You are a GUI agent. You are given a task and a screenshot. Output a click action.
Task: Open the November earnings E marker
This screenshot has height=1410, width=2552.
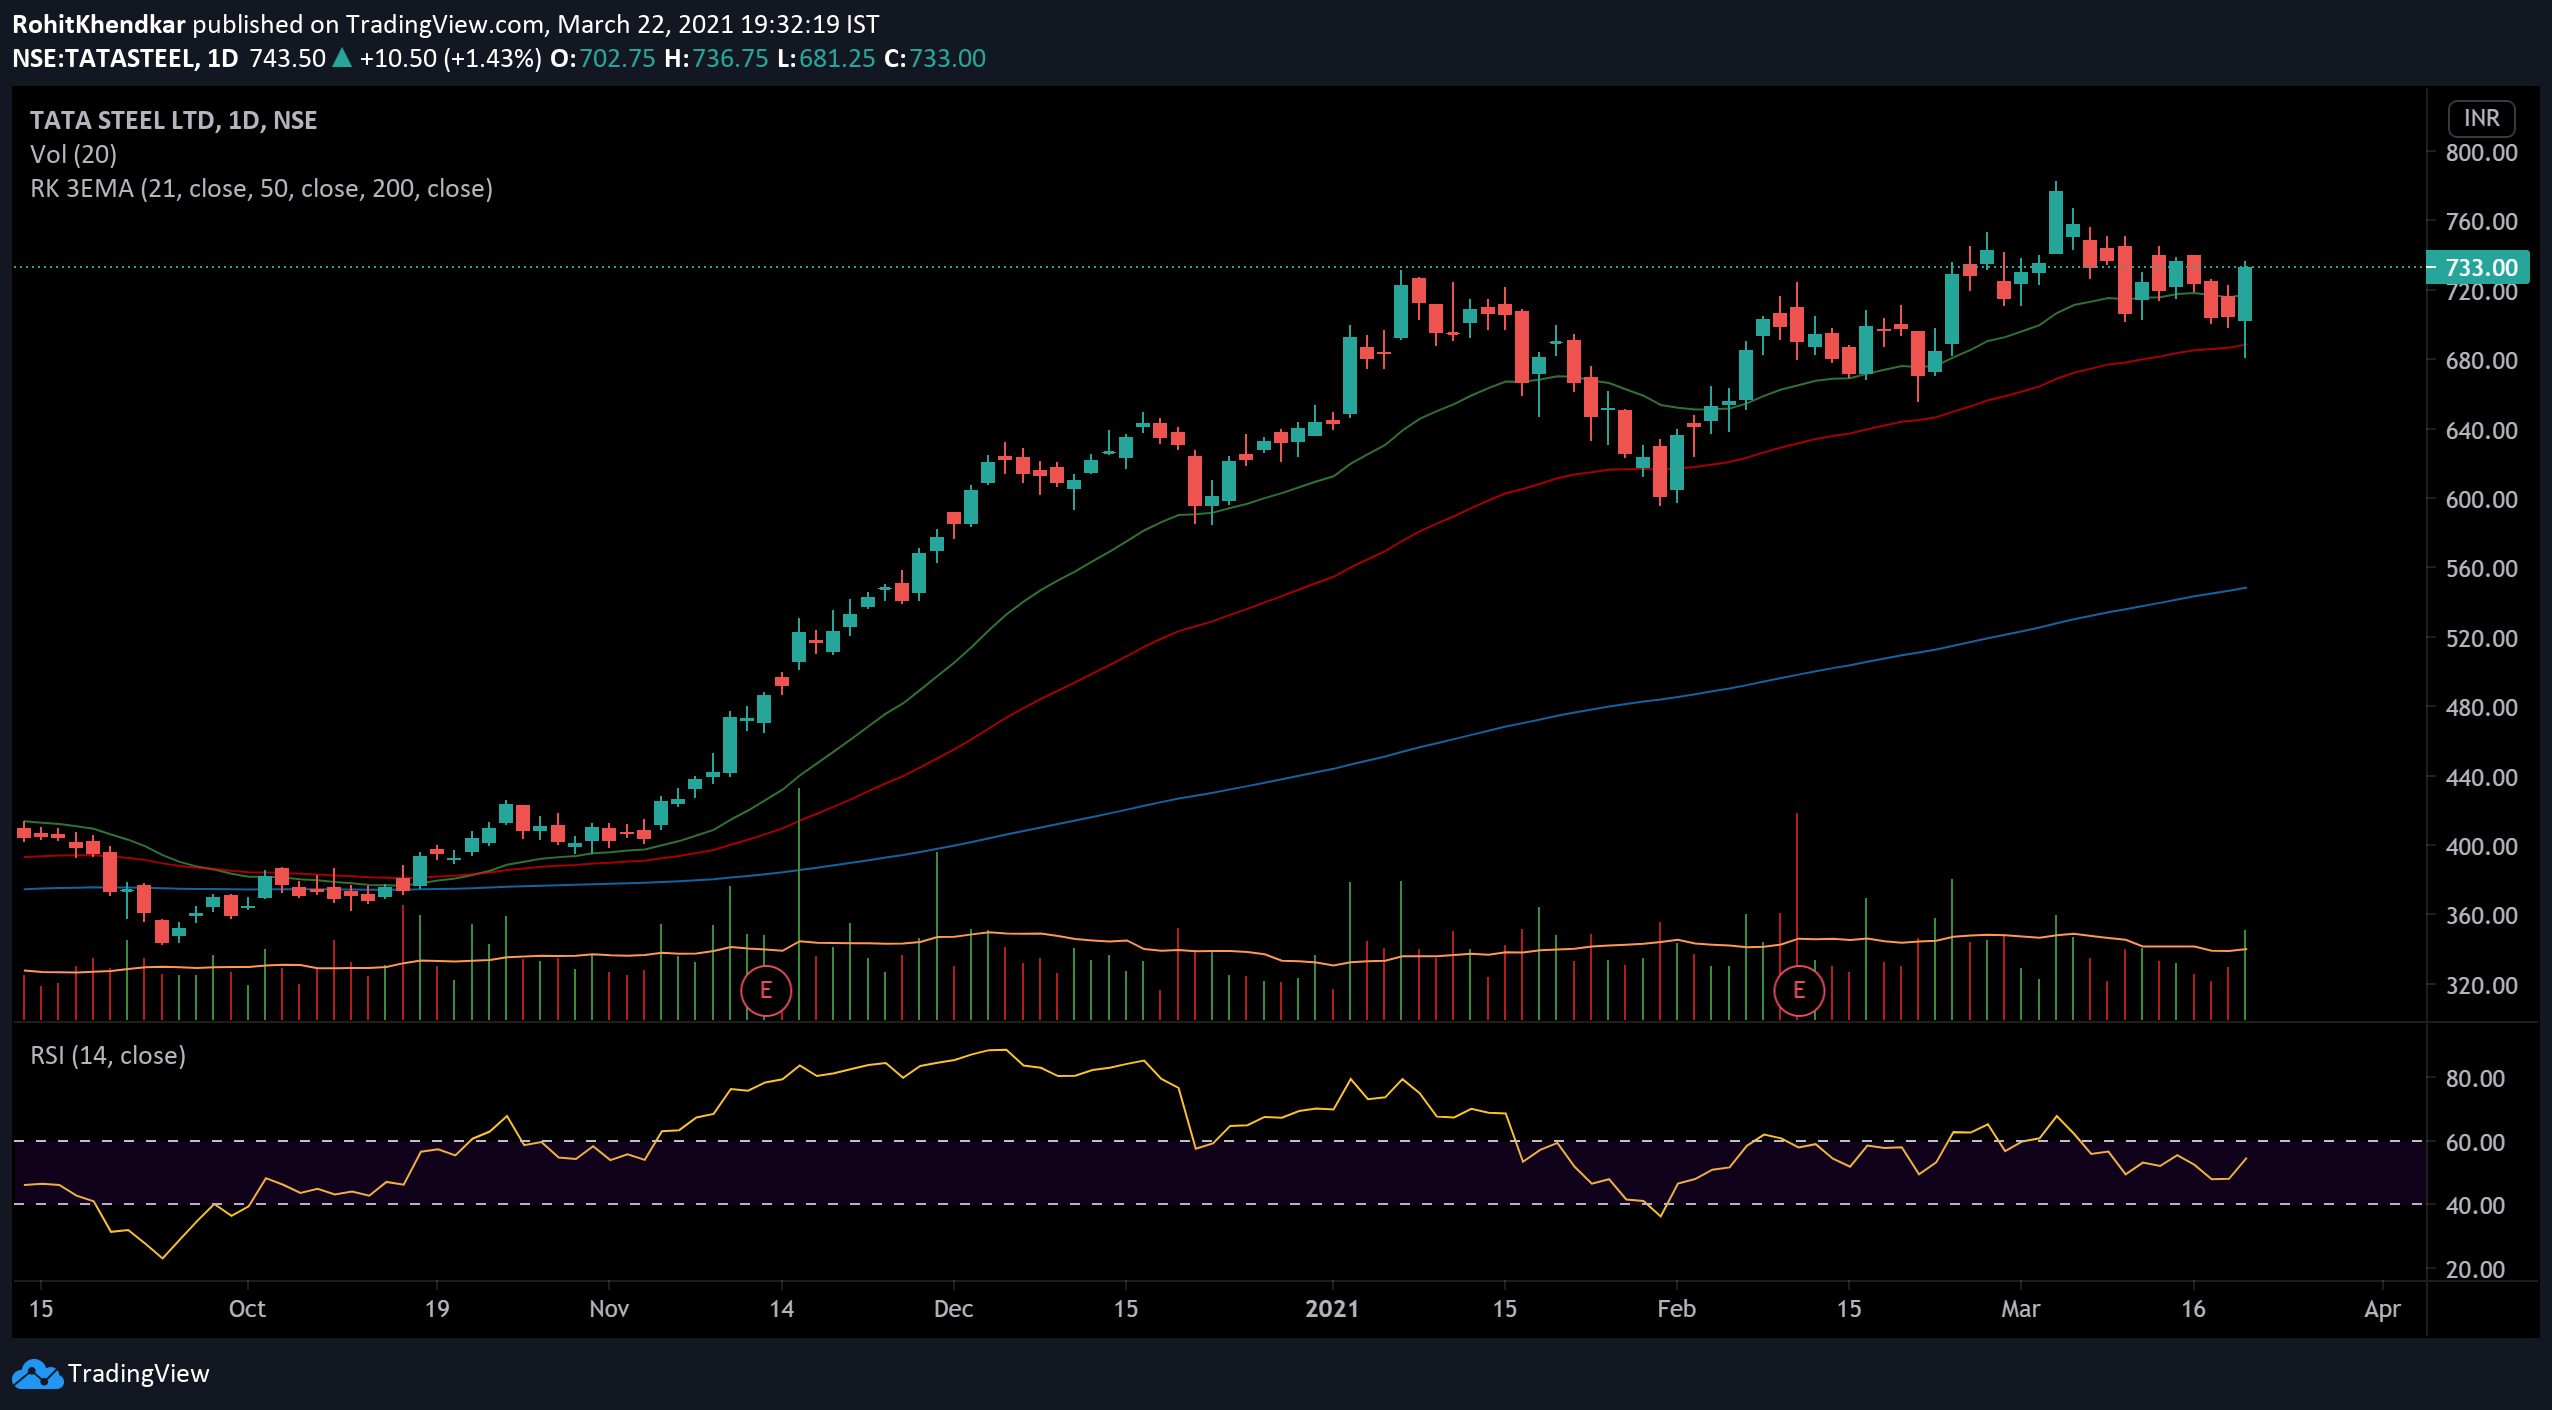pos(766,991)
